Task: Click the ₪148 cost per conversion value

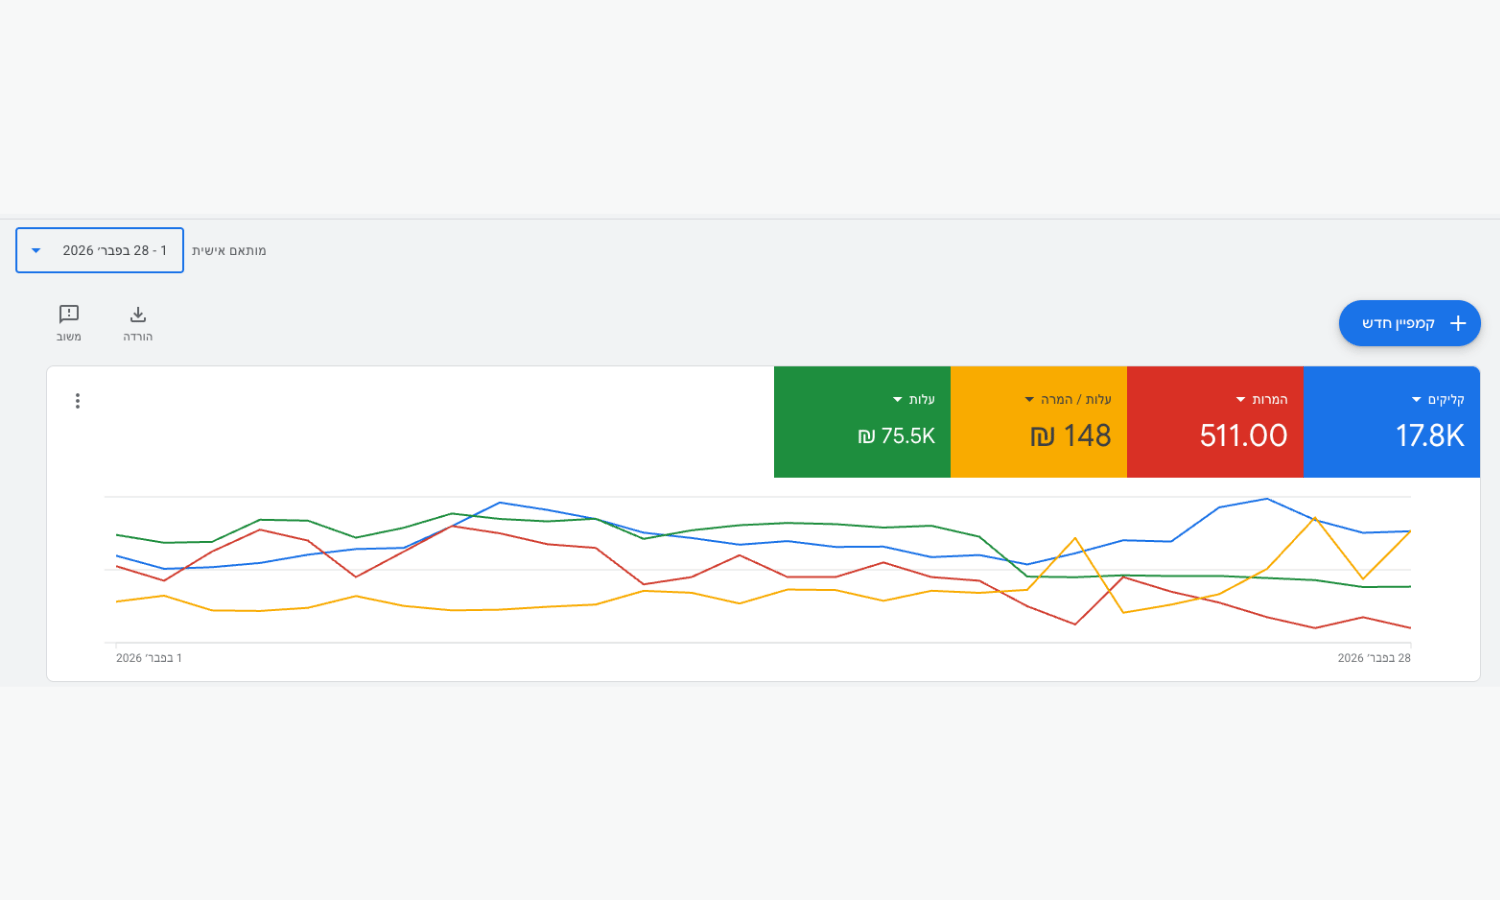Action: [x=1071, y=436]
